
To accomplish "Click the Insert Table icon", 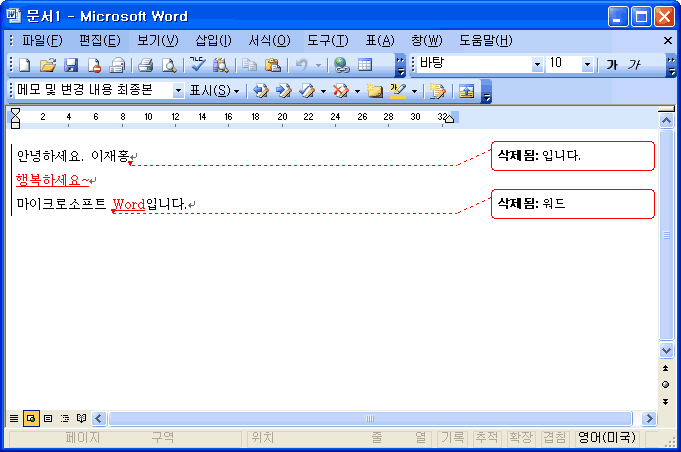I will [366, 65].
